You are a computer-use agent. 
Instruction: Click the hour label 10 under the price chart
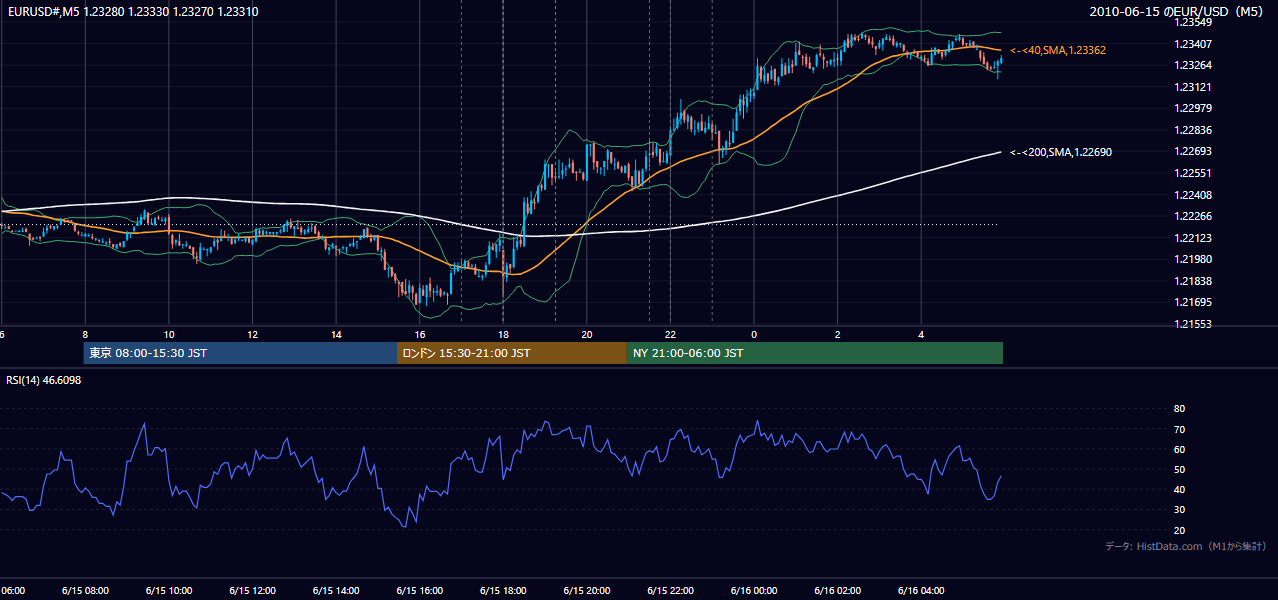click(169, 335)
